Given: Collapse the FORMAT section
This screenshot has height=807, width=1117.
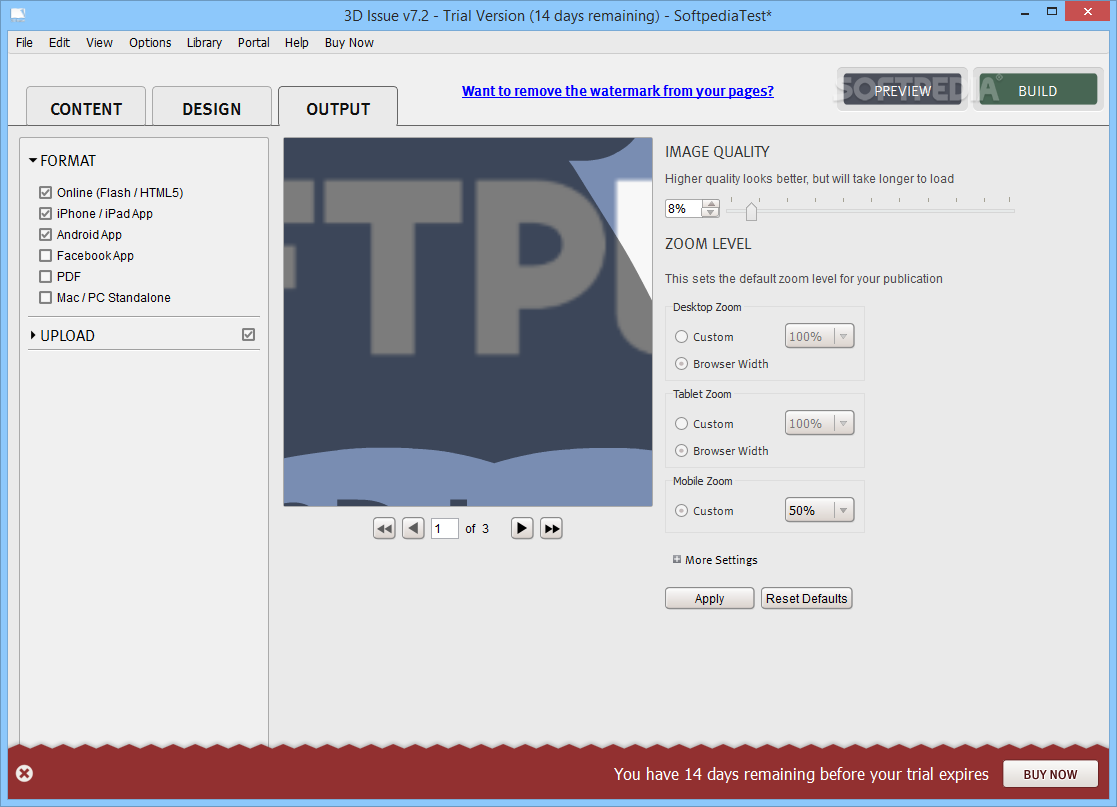Looking at the screenshot, I should click(33, 160).
